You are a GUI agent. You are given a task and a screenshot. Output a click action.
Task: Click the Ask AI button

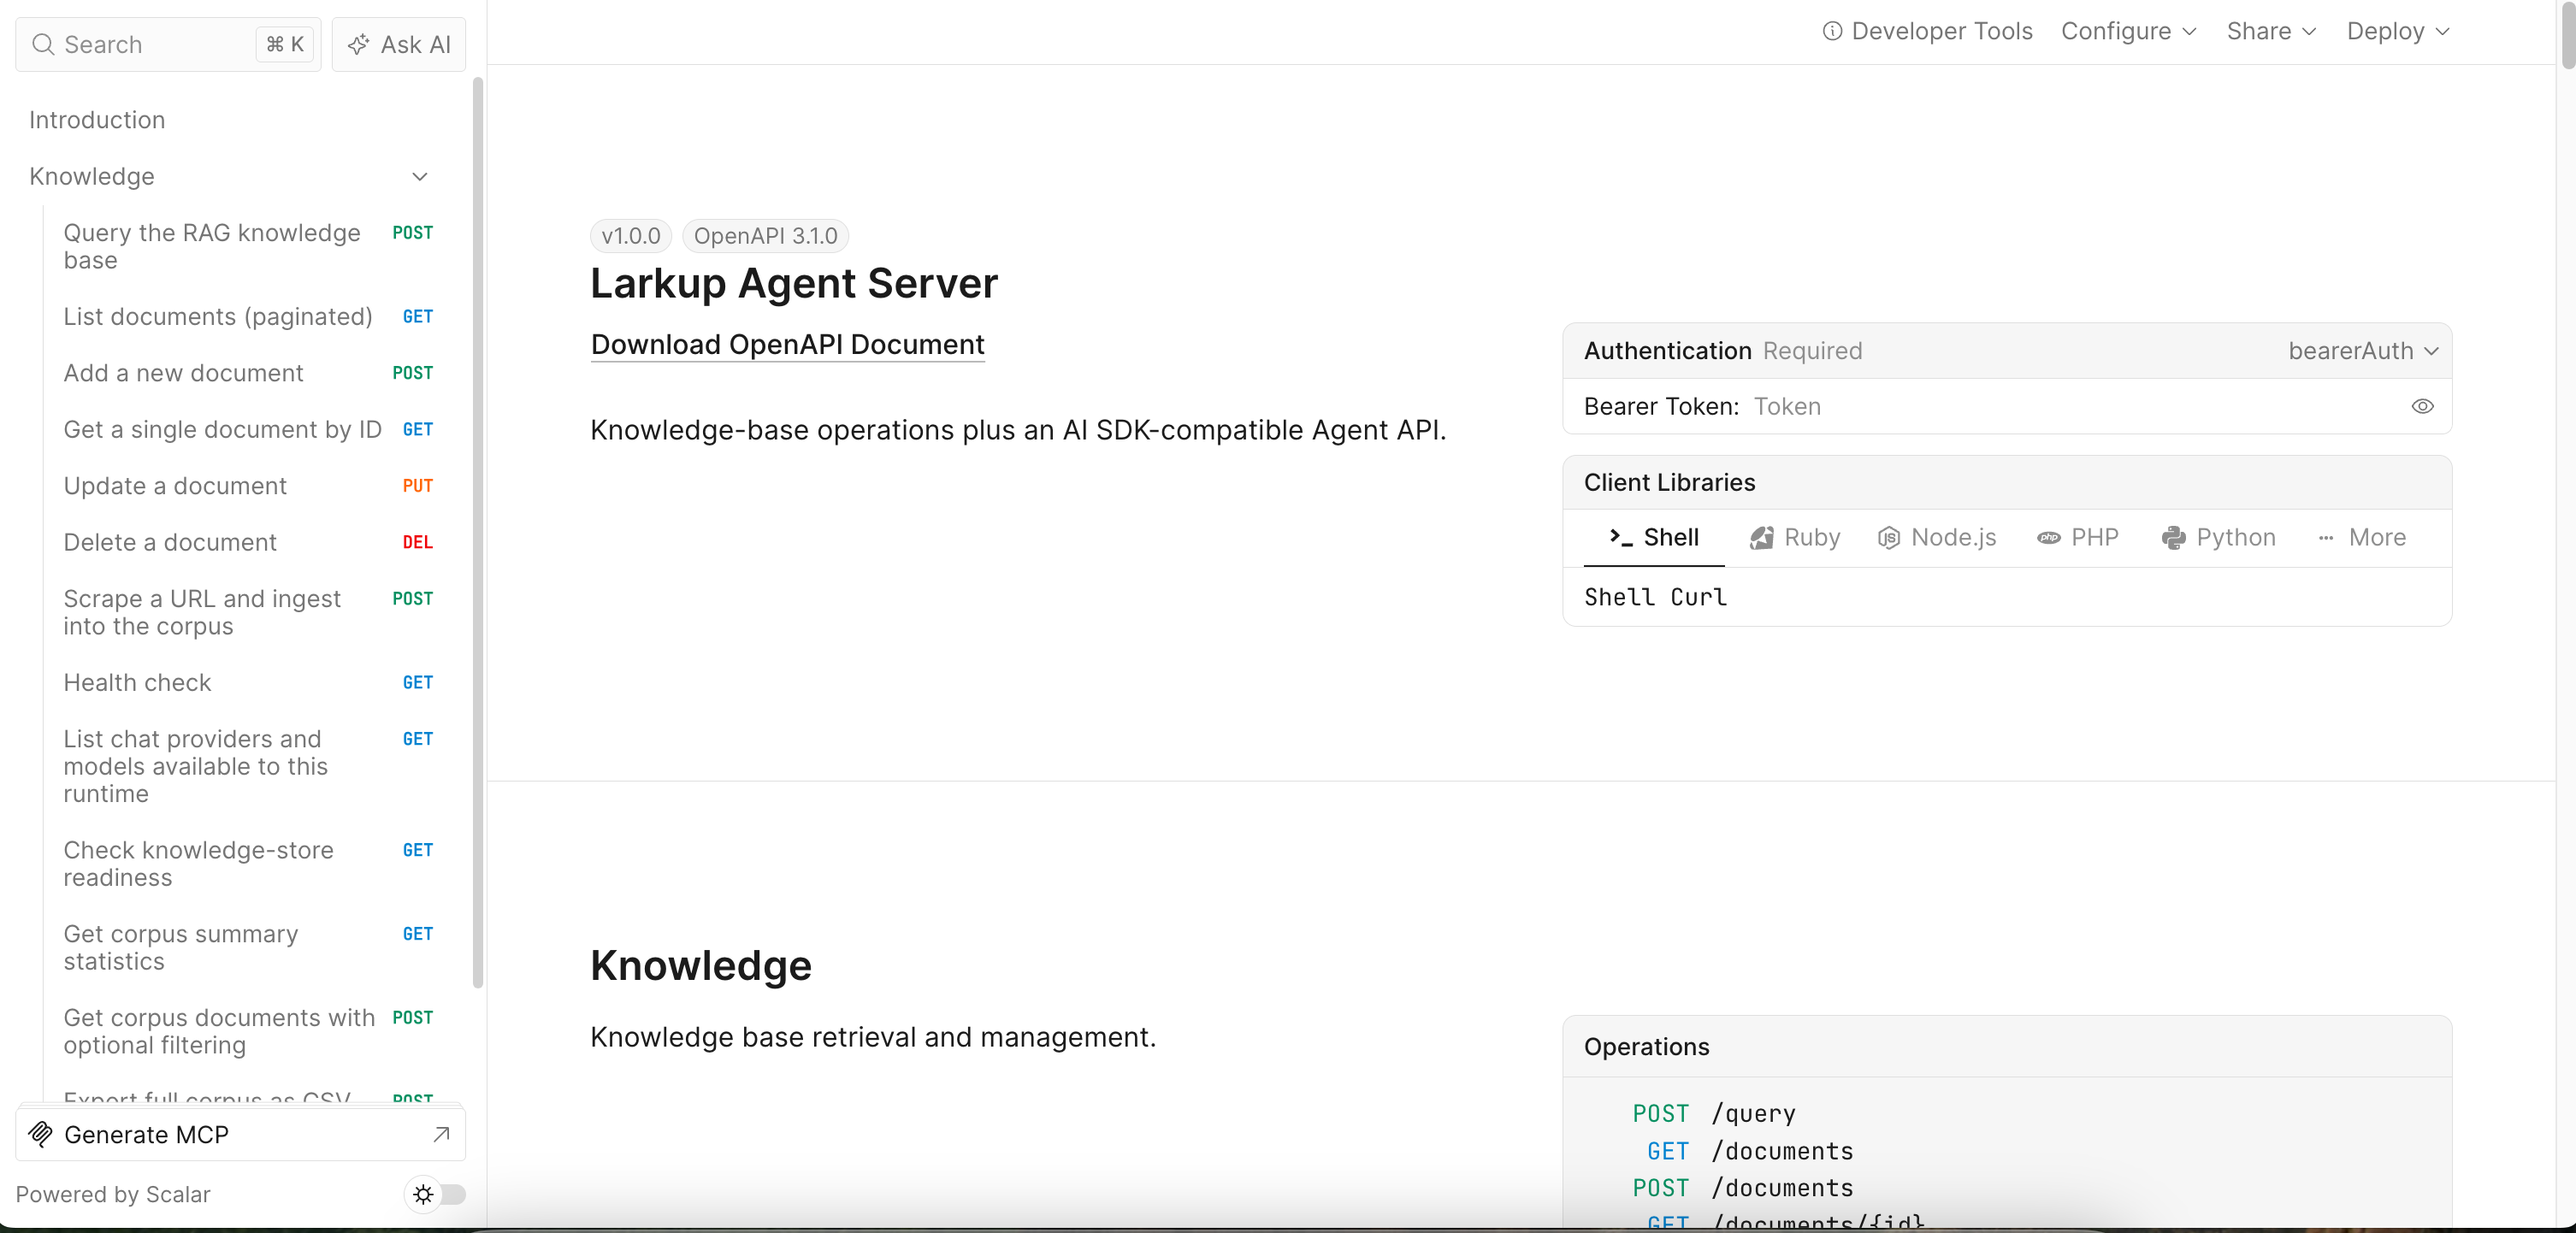coord(399,44)
